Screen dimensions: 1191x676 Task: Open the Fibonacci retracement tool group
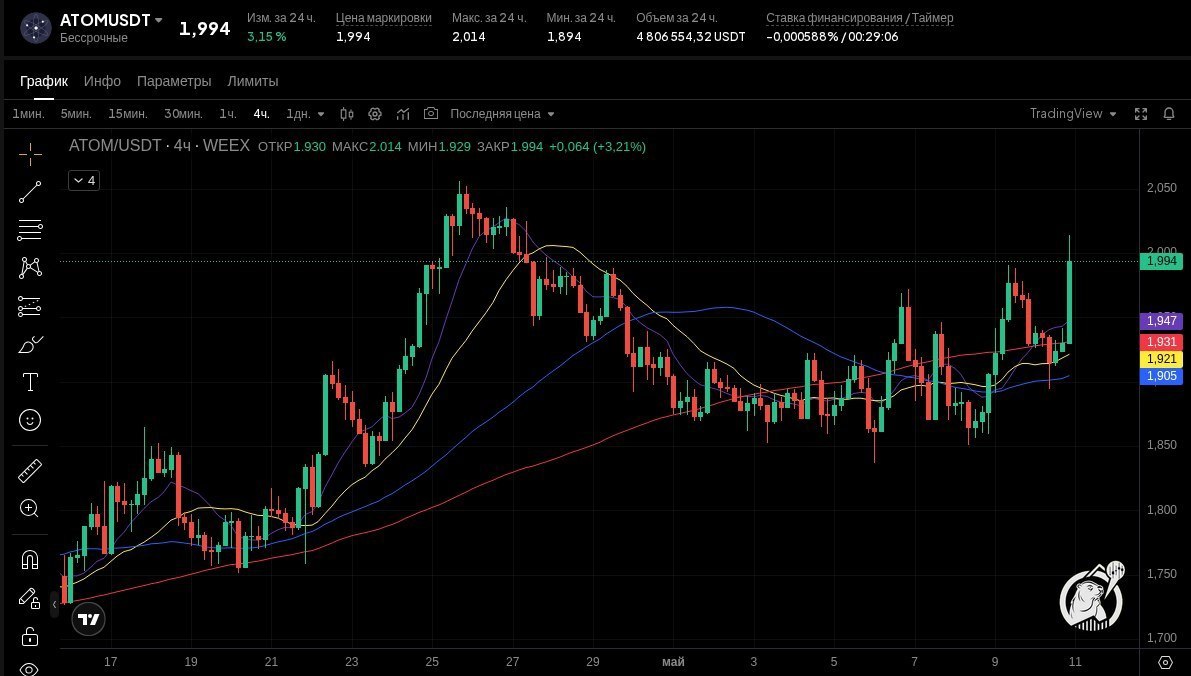(30, 229)
